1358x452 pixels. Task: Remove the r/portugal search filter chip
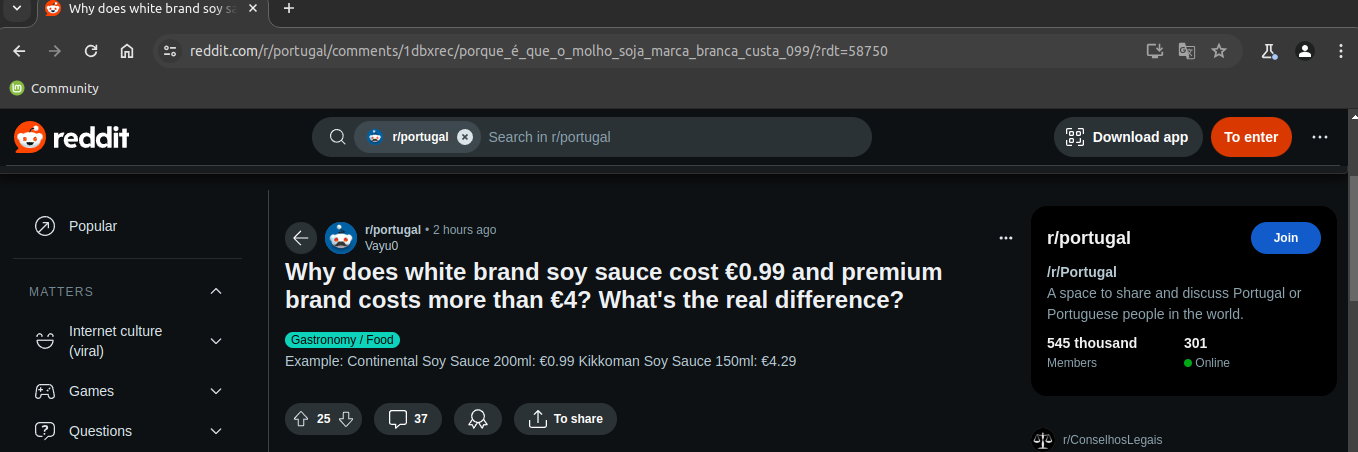(465, 137)
